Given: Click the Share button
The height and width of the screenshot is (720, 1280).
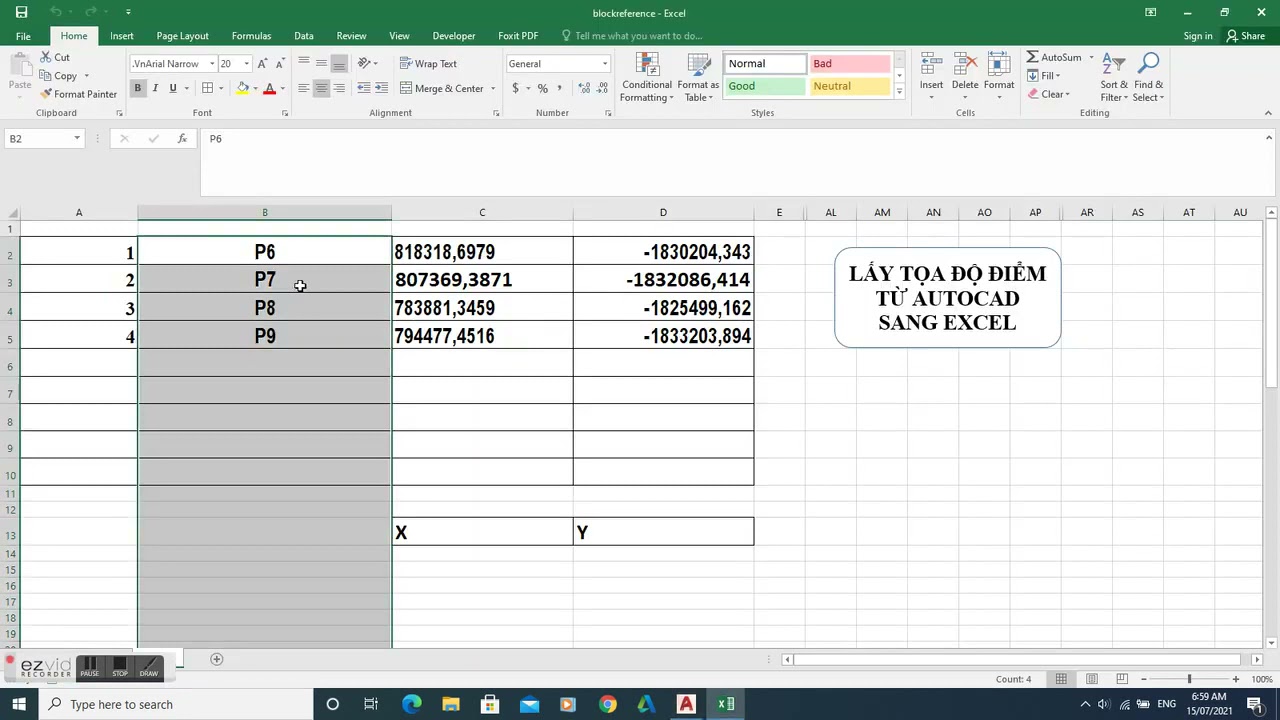Looking at the screenshot, I should click(x=1246, y=36).
